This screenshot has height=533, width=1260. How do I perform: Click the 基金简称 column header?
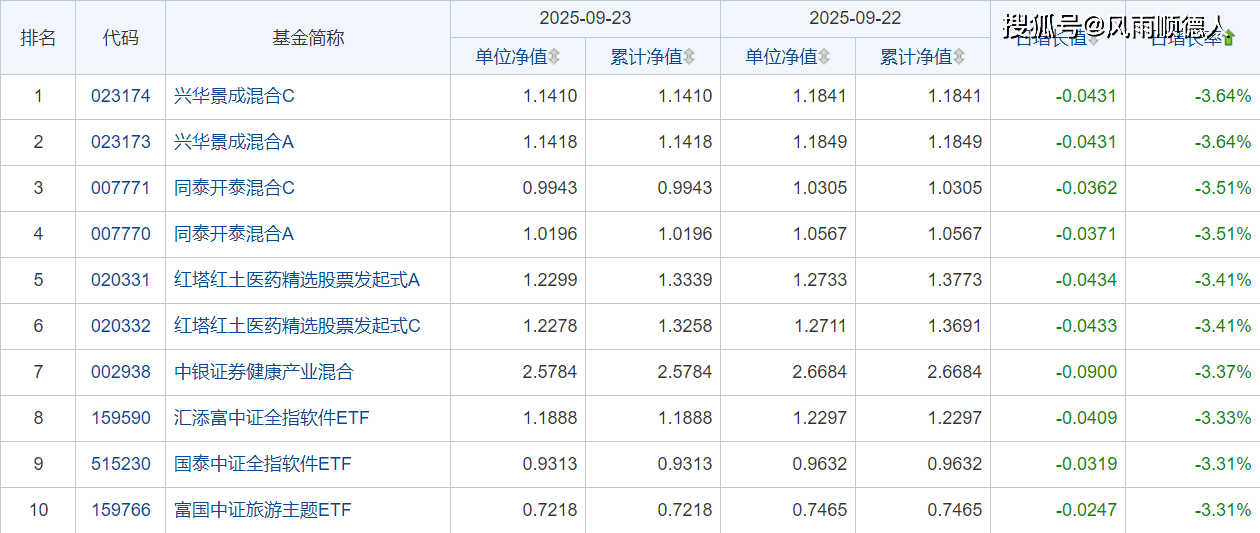click(x=308, y=37)
